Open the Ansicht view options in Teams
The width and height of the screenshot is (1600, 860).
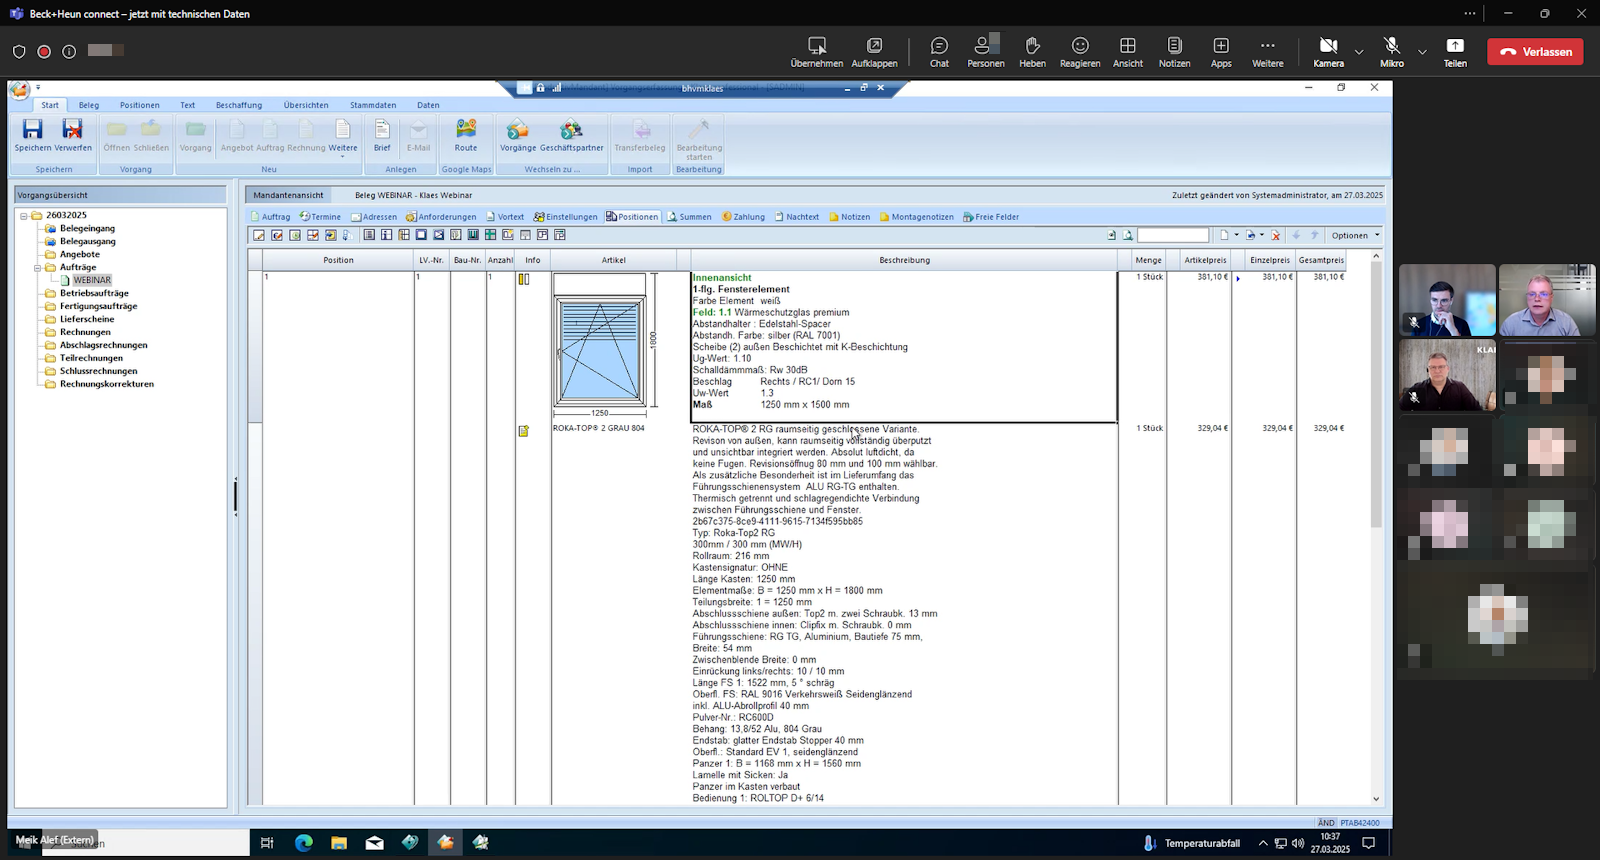point(1128,51)
